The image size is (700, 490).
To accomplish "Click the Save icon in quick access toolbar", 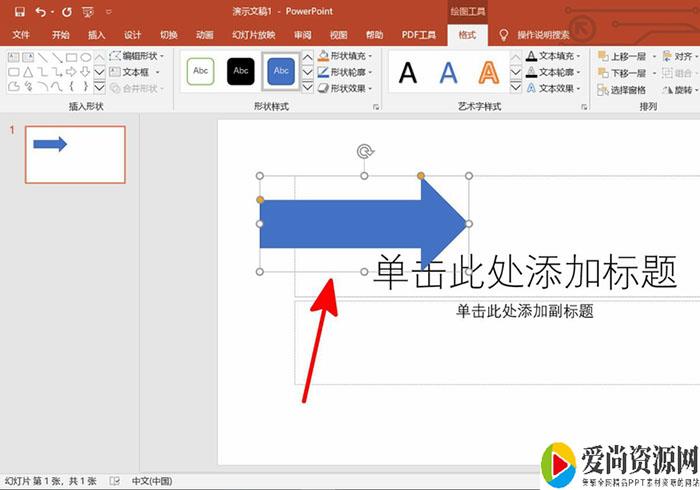I will click(19, 12).
